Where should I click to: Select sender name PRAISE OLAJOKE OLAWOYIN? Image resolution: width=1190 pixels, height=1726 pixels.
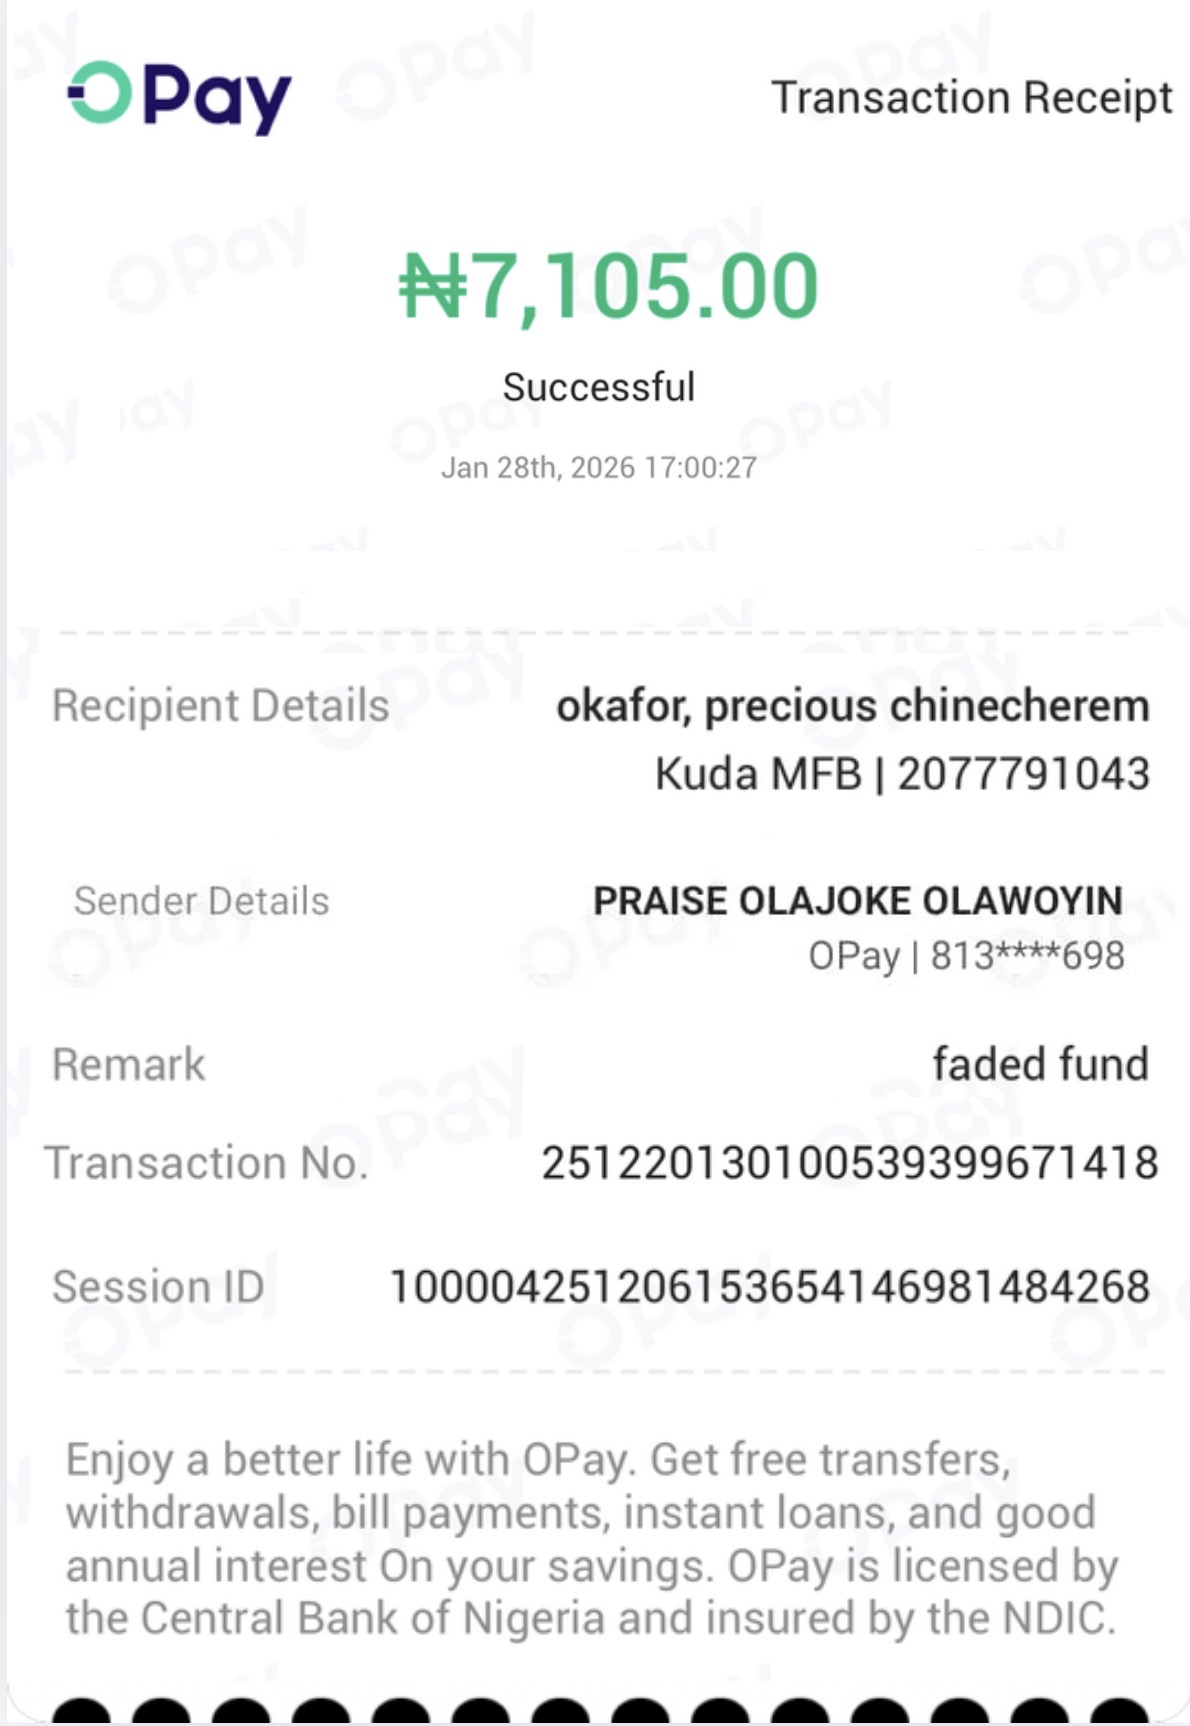click(857, 901)
